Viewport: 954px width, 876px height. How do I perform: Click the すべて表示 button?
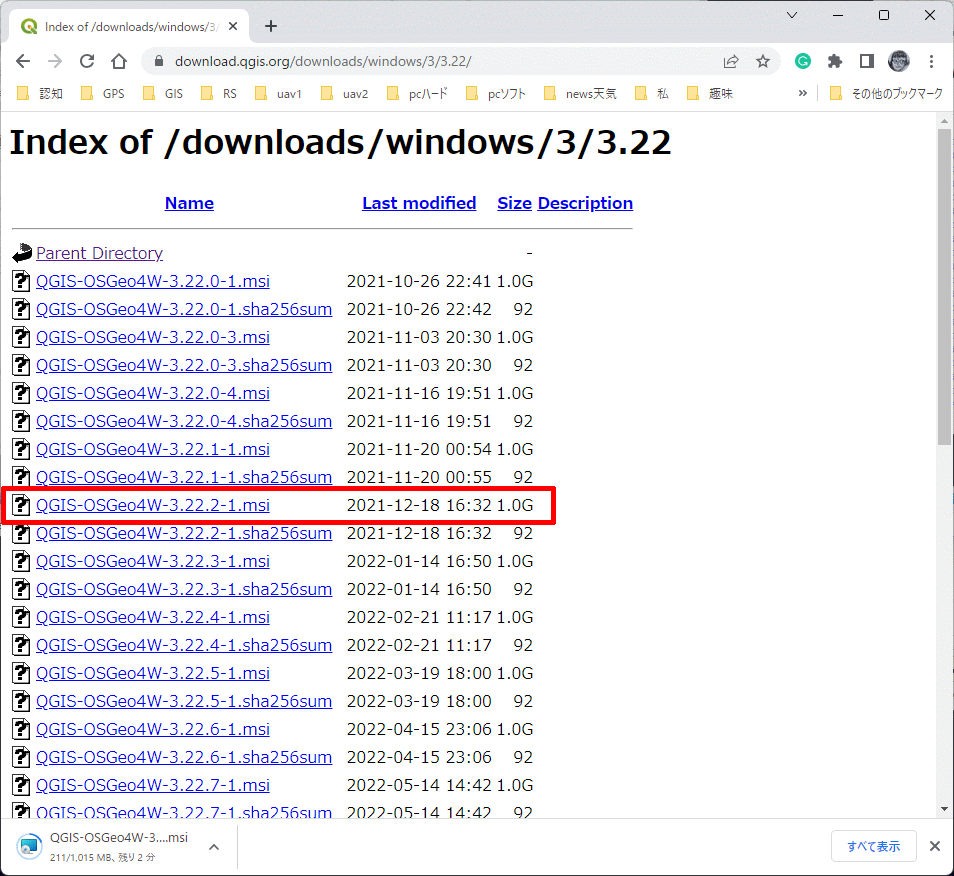point(873,845)
